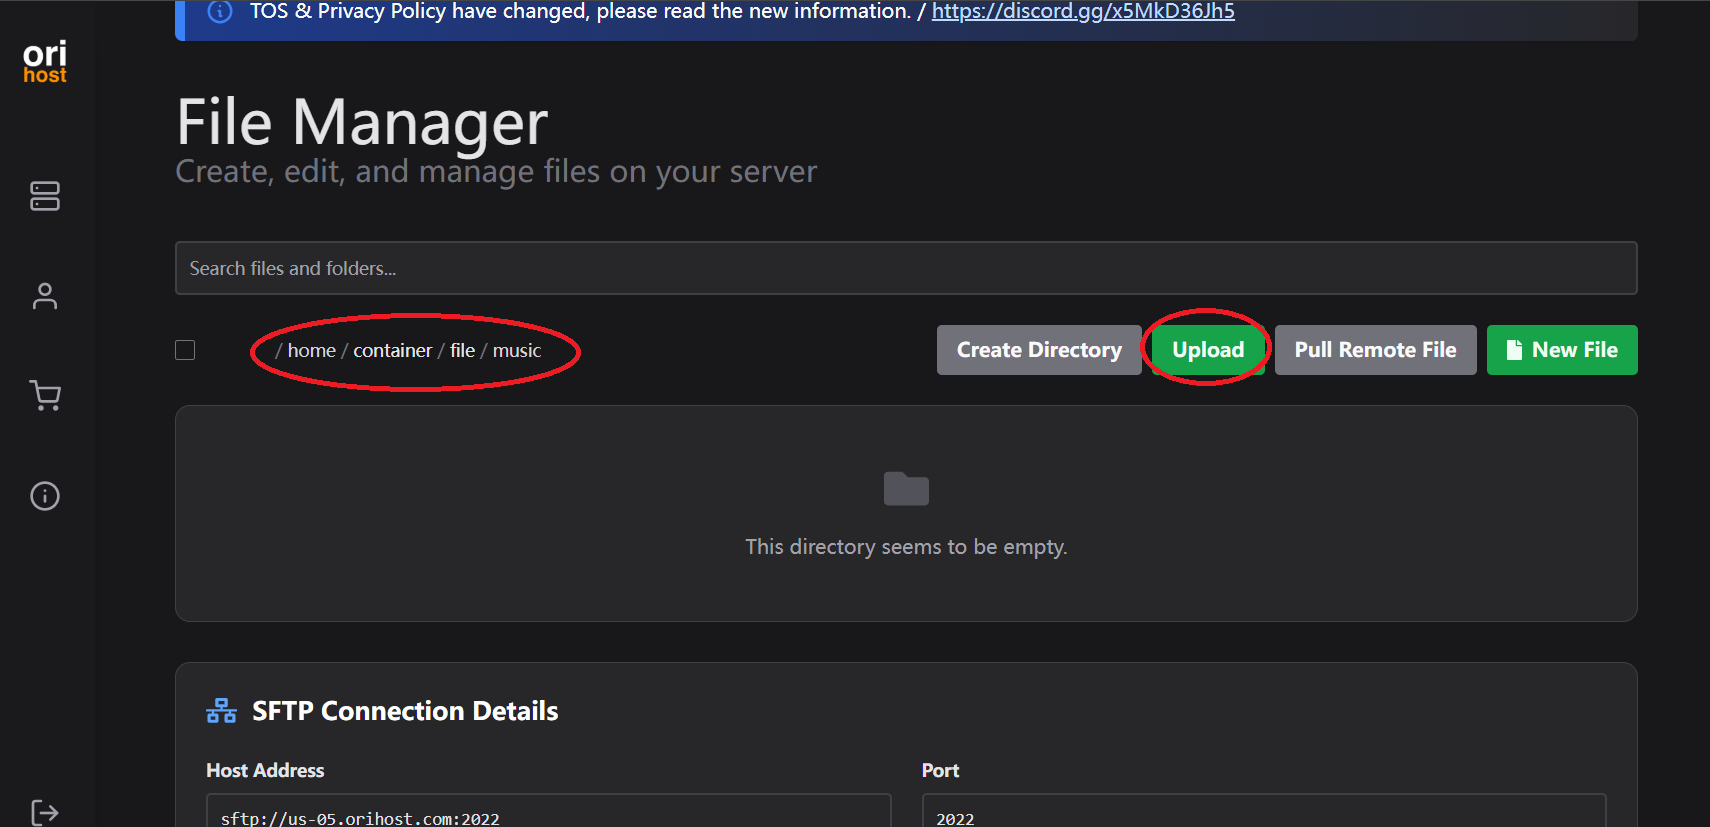Open the Discord invite link
This screenshot has width=1710, height=827.
(x=1083, y=12)
